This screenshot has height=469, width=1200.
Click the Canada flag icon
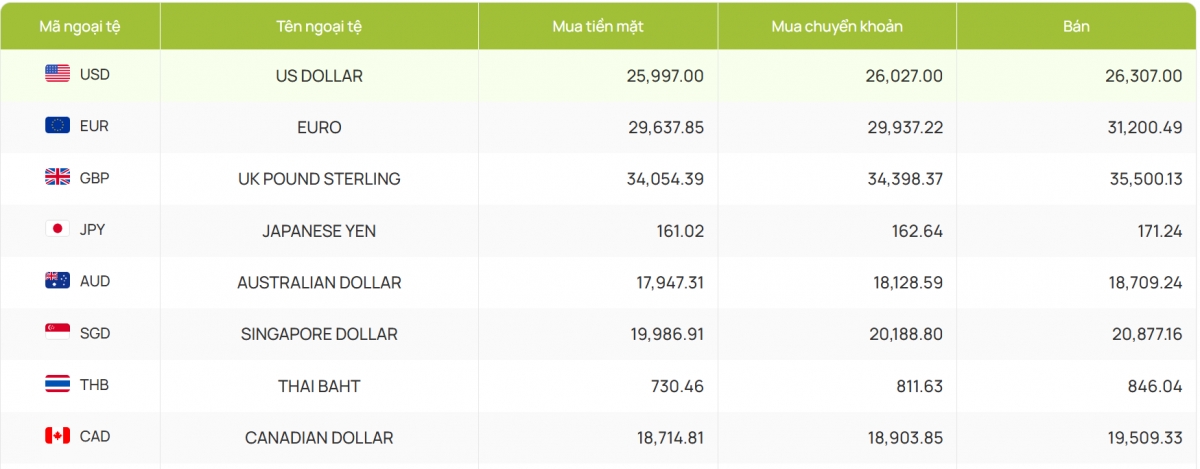pos(57,436)
